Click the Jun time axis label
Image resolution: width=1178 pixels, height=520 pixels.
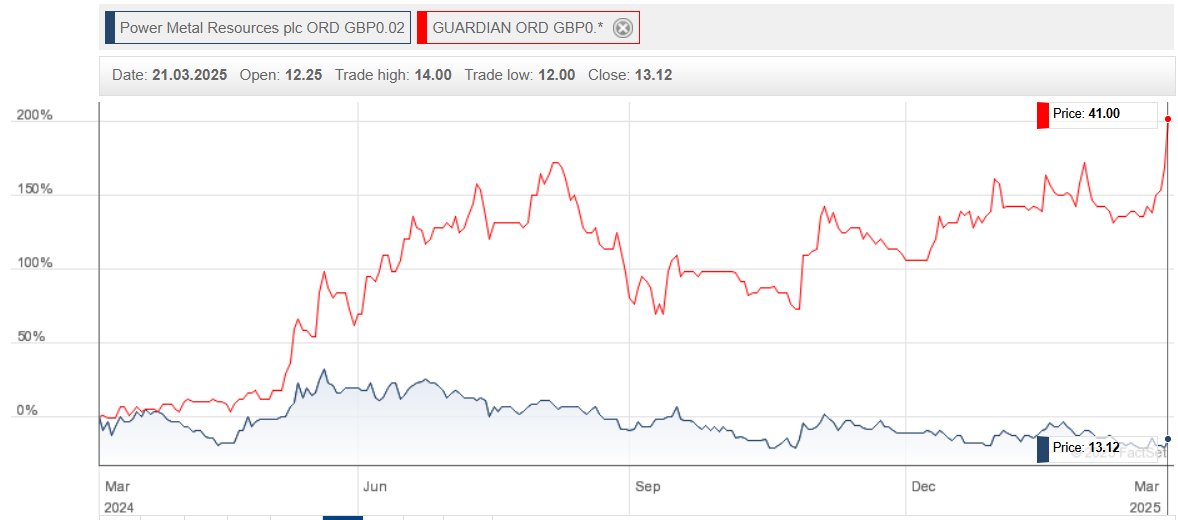(x=375, y=487)
